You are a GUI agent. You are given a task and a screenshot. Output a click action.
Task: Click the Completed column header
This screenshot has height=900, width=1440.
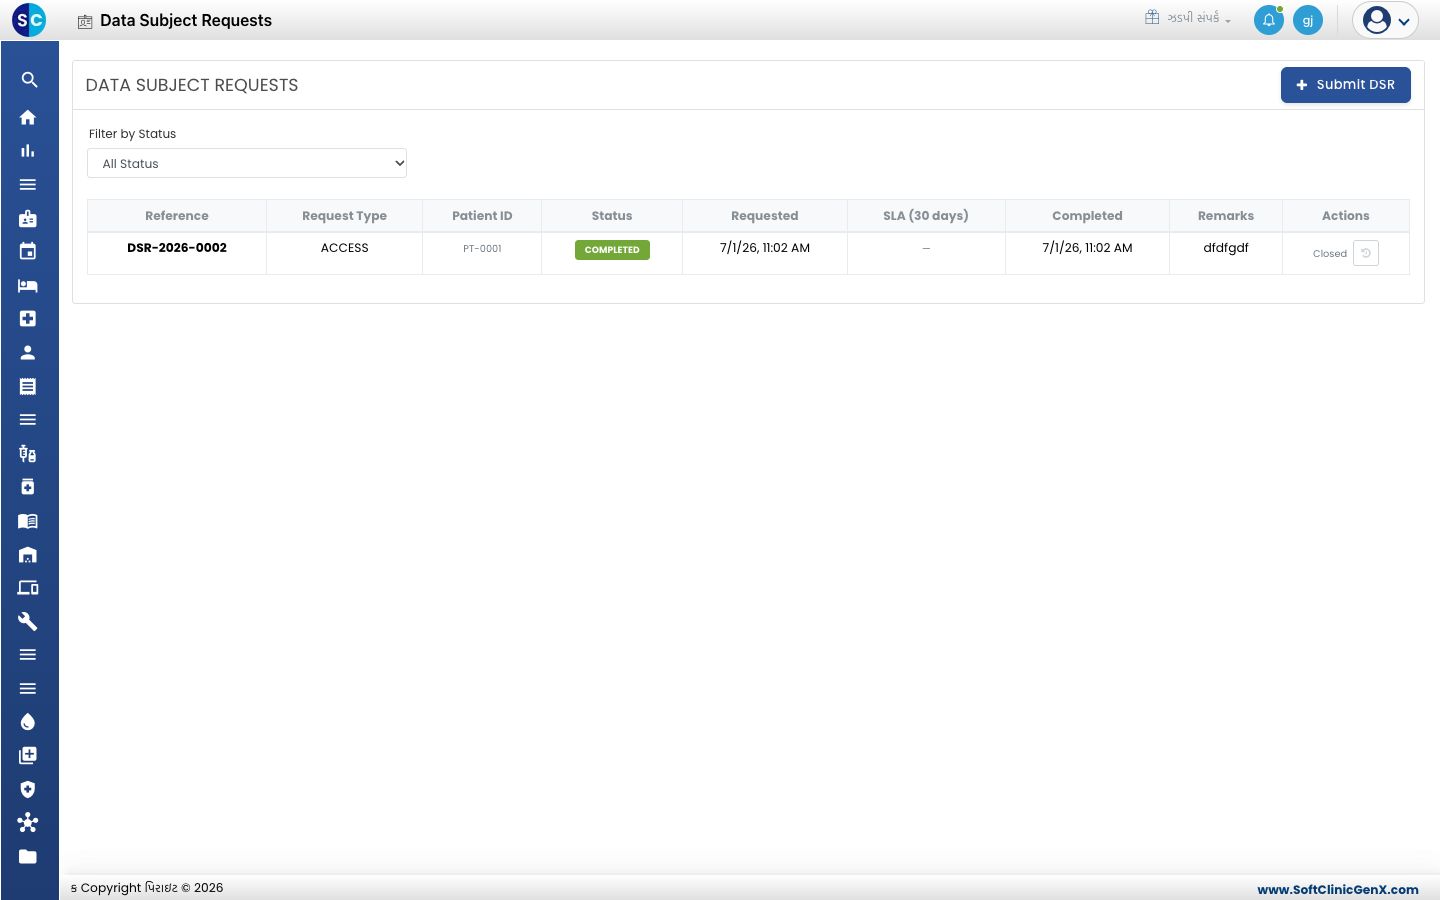click(1087, 216)
